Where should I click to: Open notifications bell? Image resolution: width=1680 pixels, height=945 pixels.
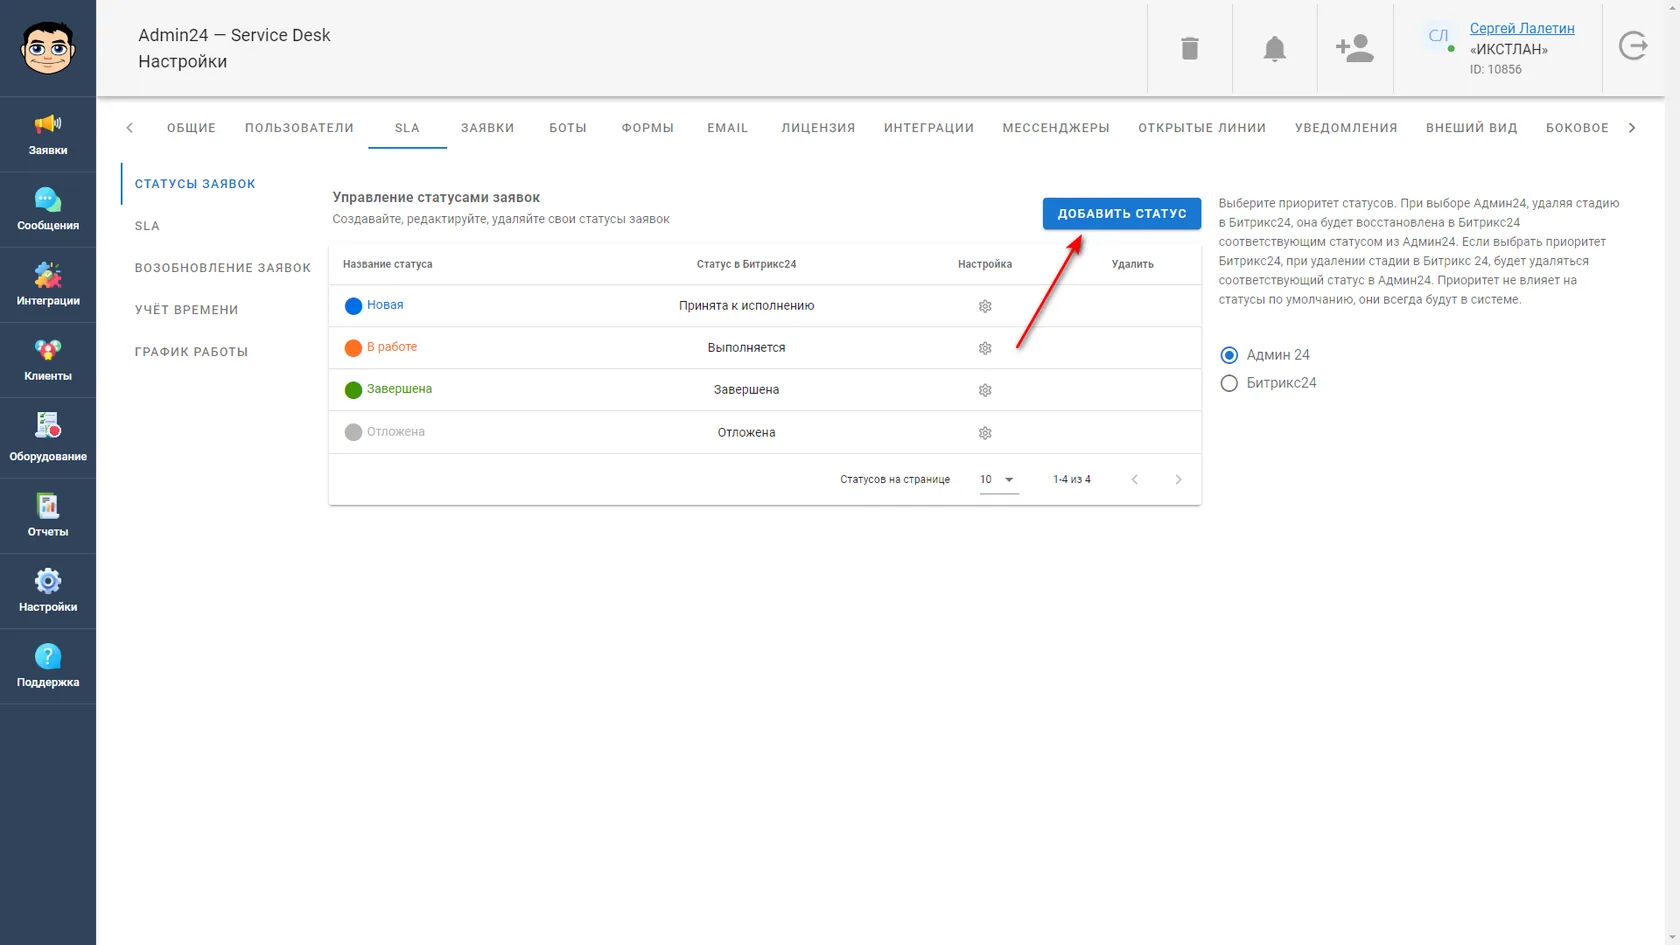[x=1274, y=48]
